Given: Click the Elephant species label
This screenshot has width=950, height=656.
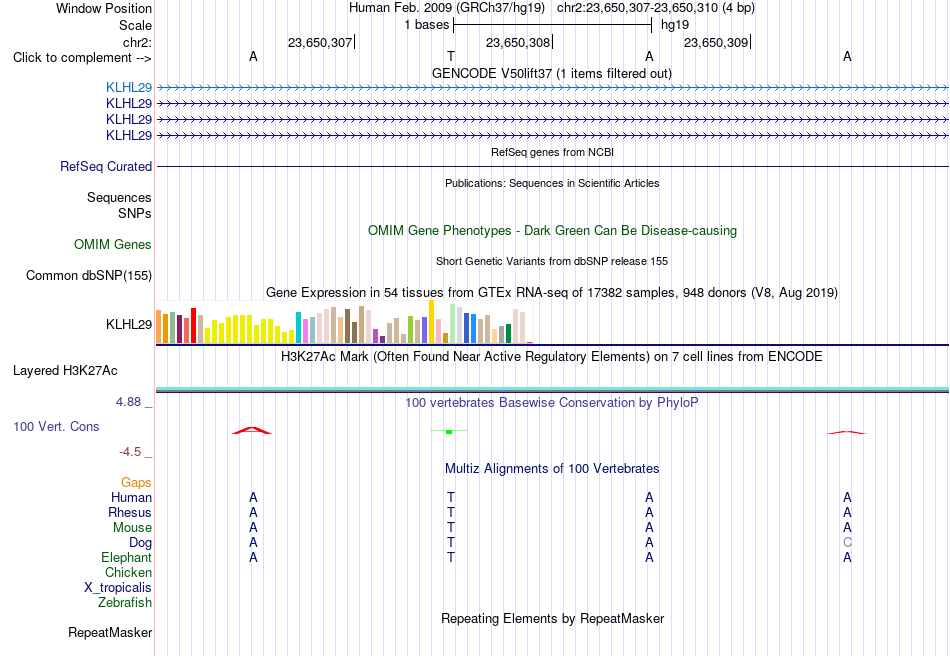Looking at the screenshot, I should 127,558.
